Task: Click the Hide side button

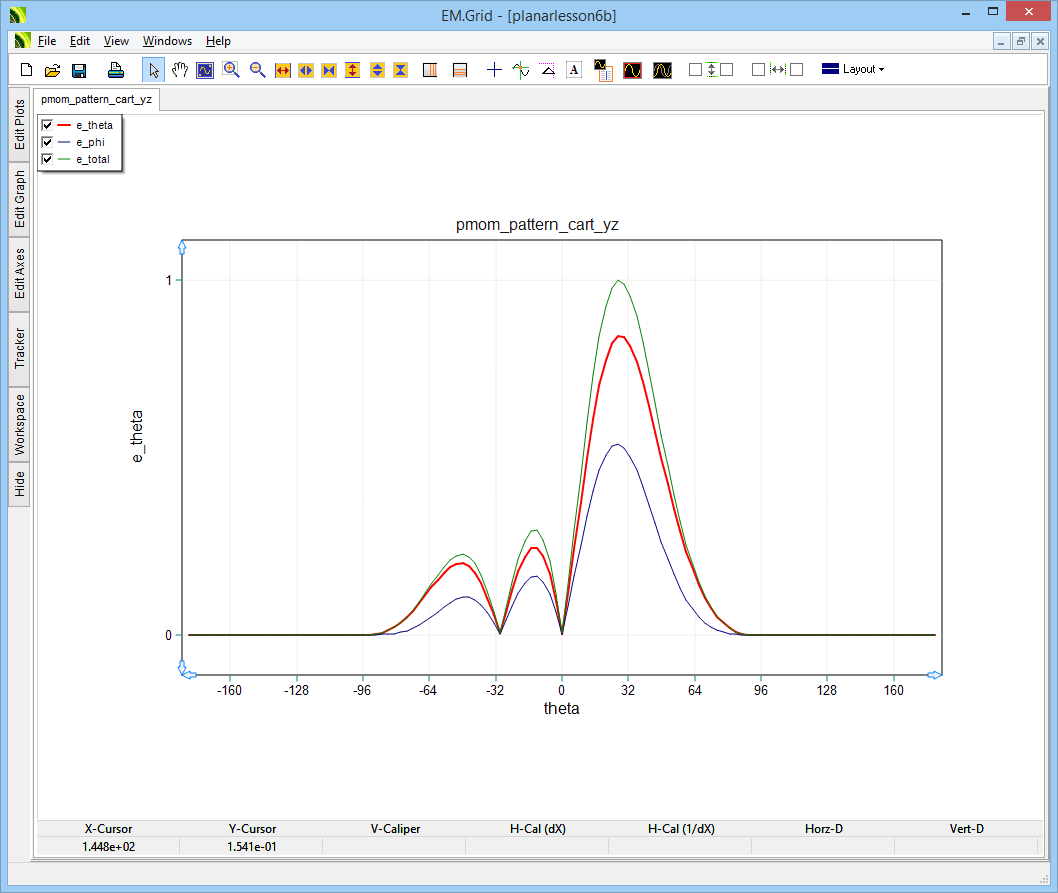Action: pyautogui.click(x=19, y=484)
